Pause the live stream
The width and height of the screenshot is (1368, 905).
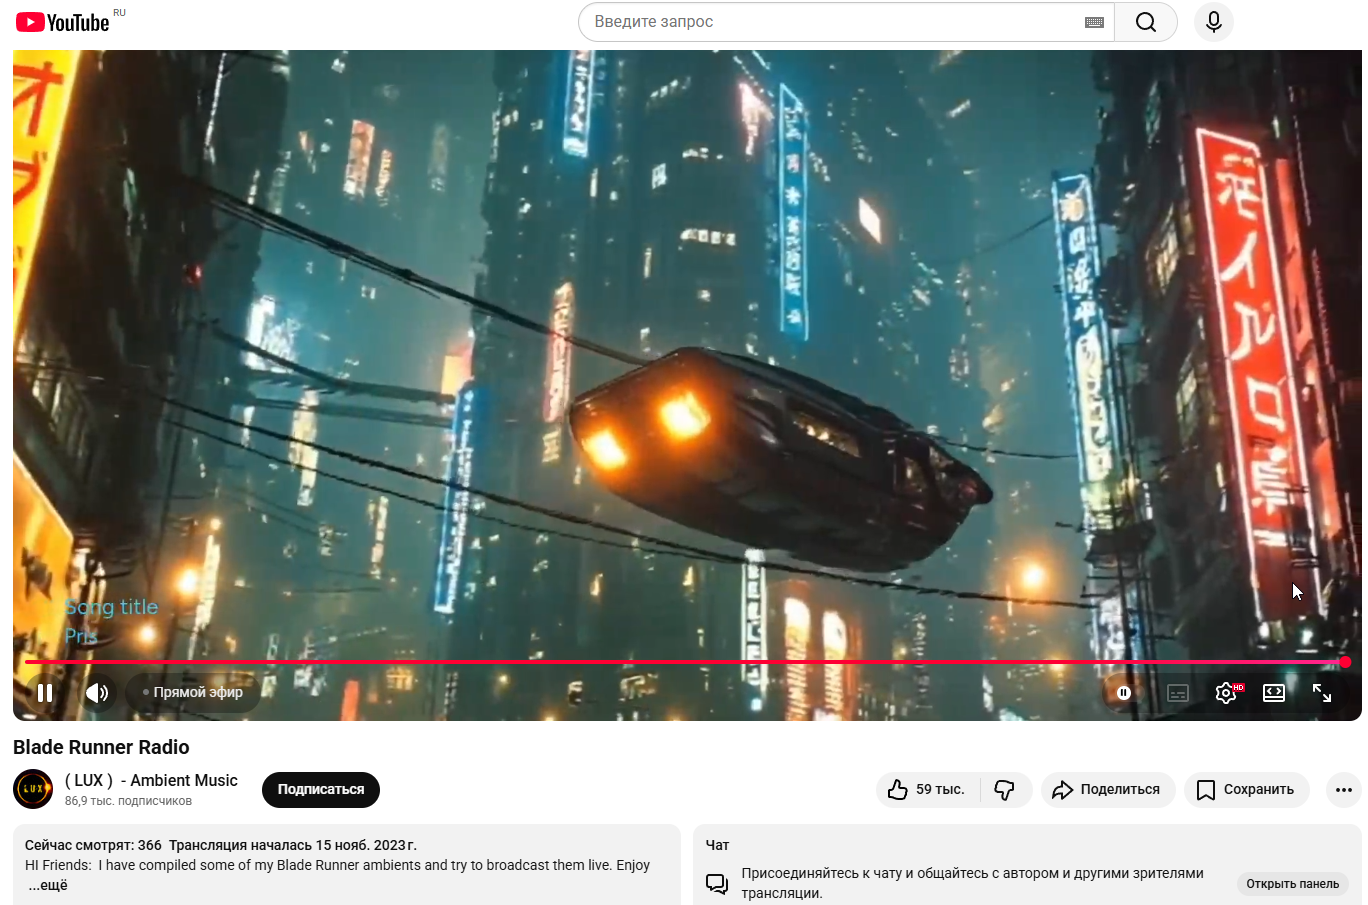point(45,692)
